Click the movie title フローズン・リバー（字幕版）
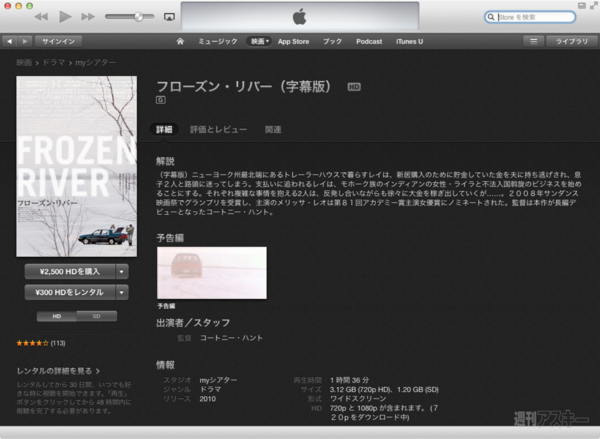This screenshot has width=600, height=439. (x=244, y=86)
